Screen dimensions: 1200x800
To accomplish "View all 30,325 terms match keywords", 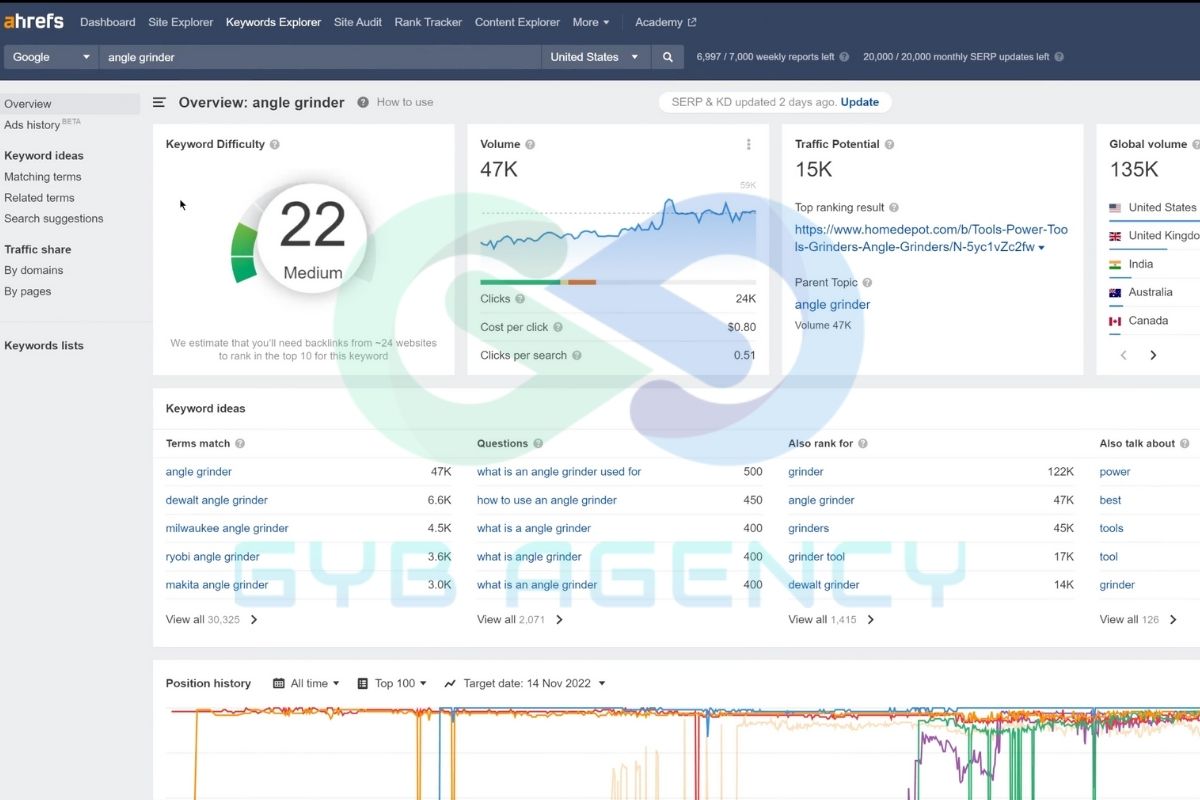I will [x=212, y=620].
